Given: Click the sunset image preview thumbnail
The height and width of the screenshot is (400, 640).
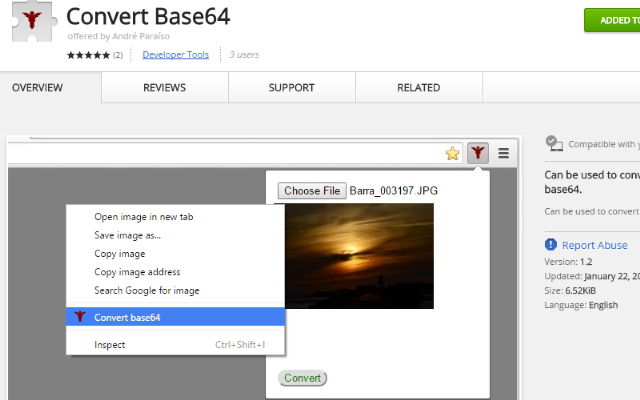Looking at the screenshot, I should point(359,256).
